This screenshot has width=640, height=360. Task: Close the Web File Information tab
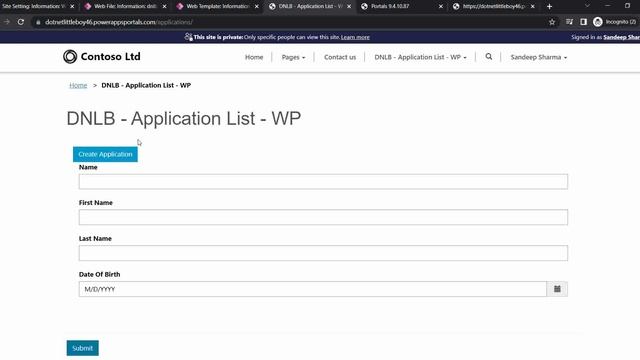[164, 7]
